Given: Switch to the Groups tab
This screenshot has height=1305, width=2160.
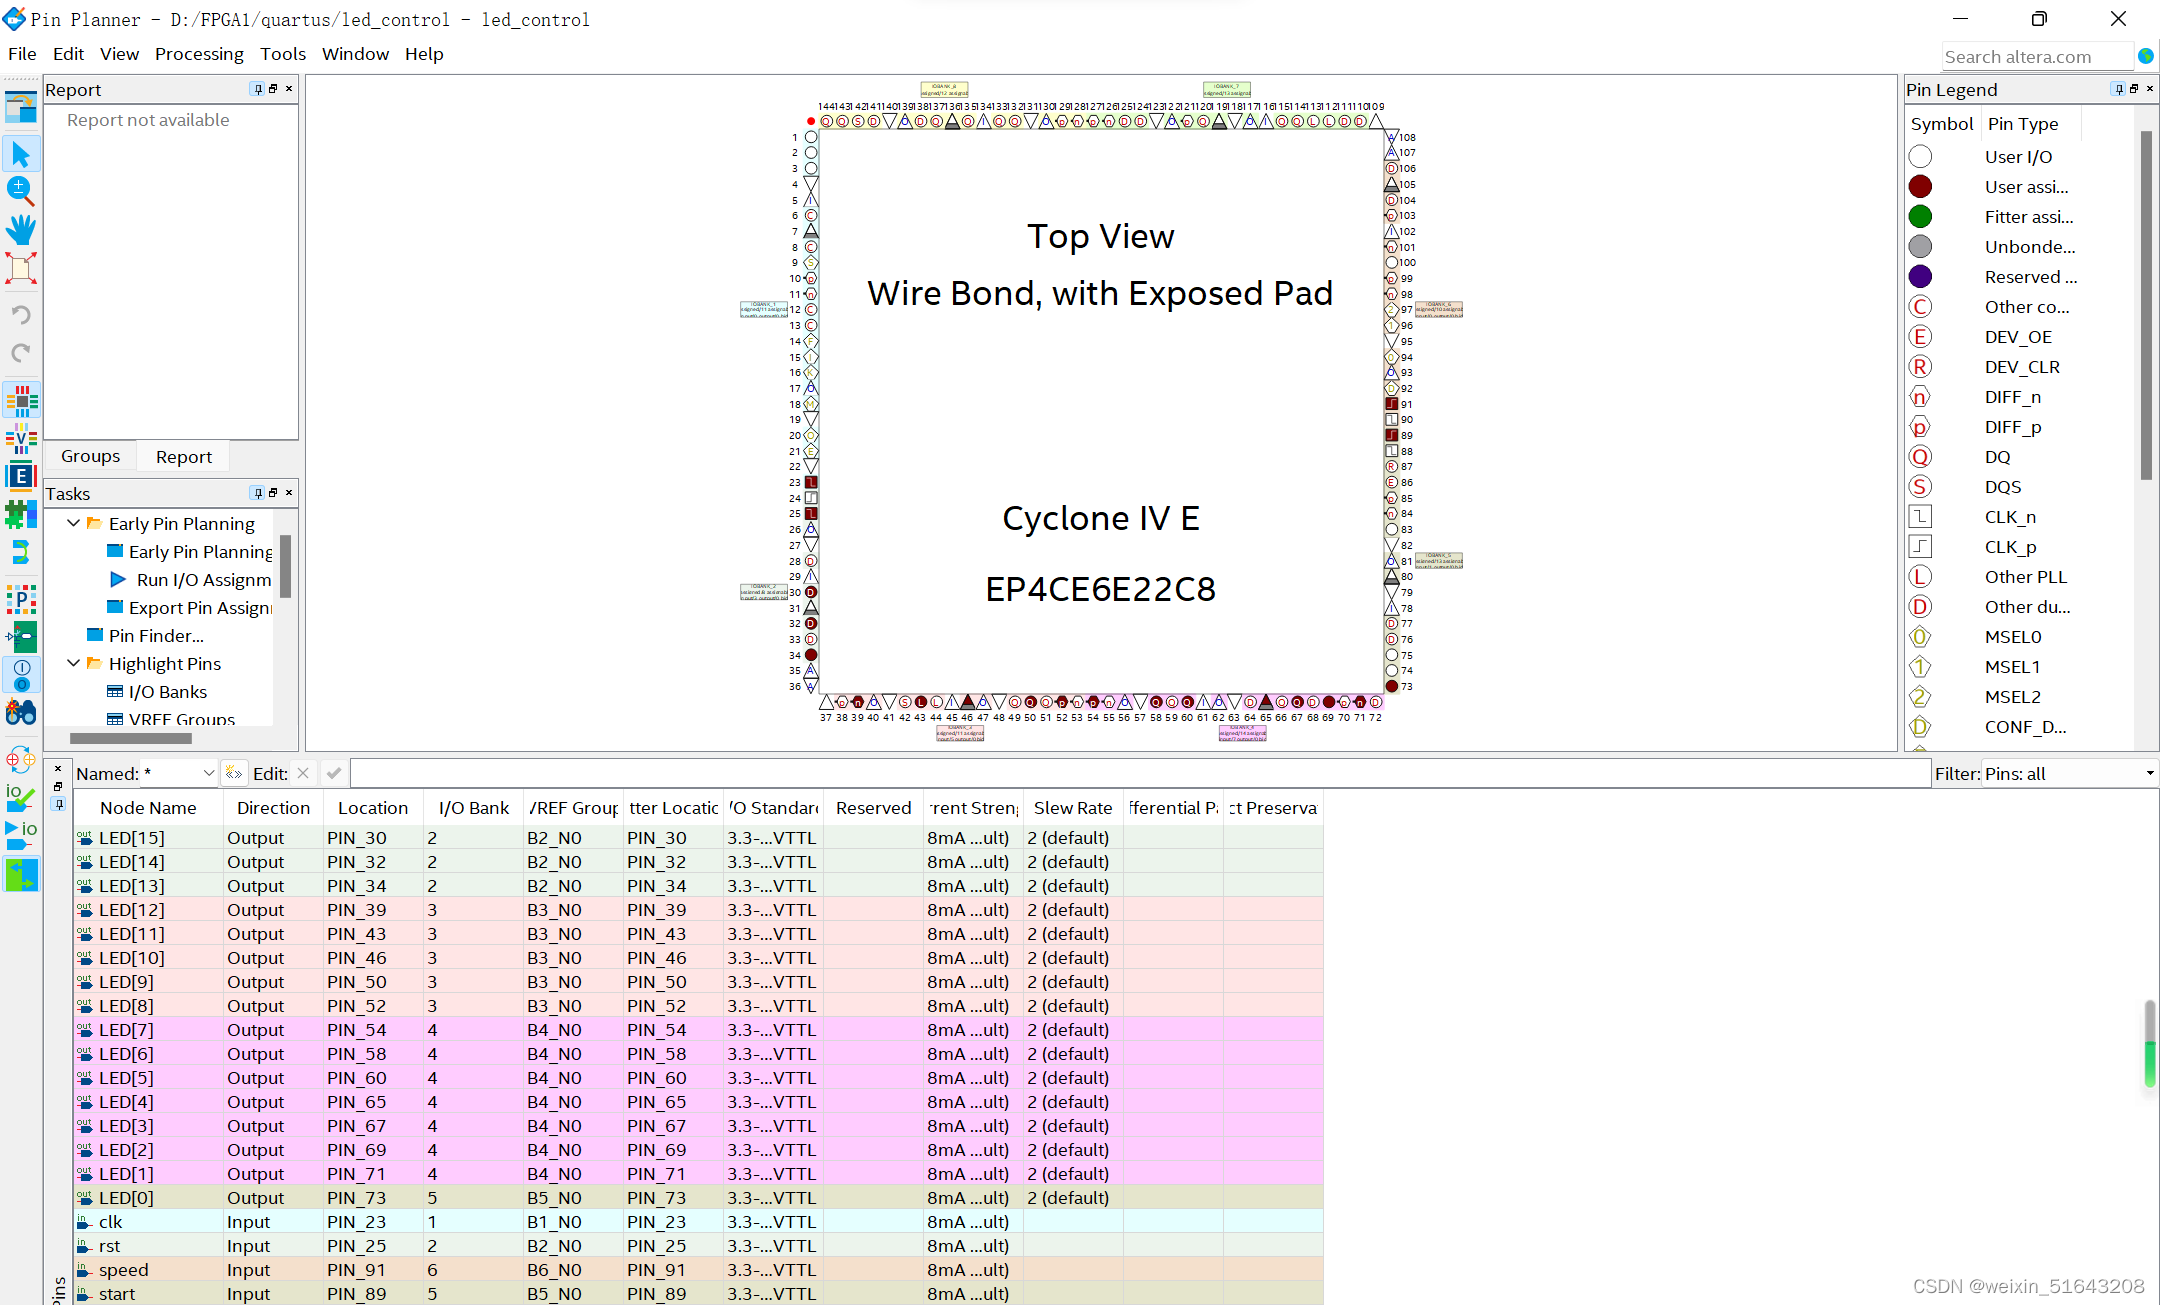Looking at the screenshot, I should point(90,456).
